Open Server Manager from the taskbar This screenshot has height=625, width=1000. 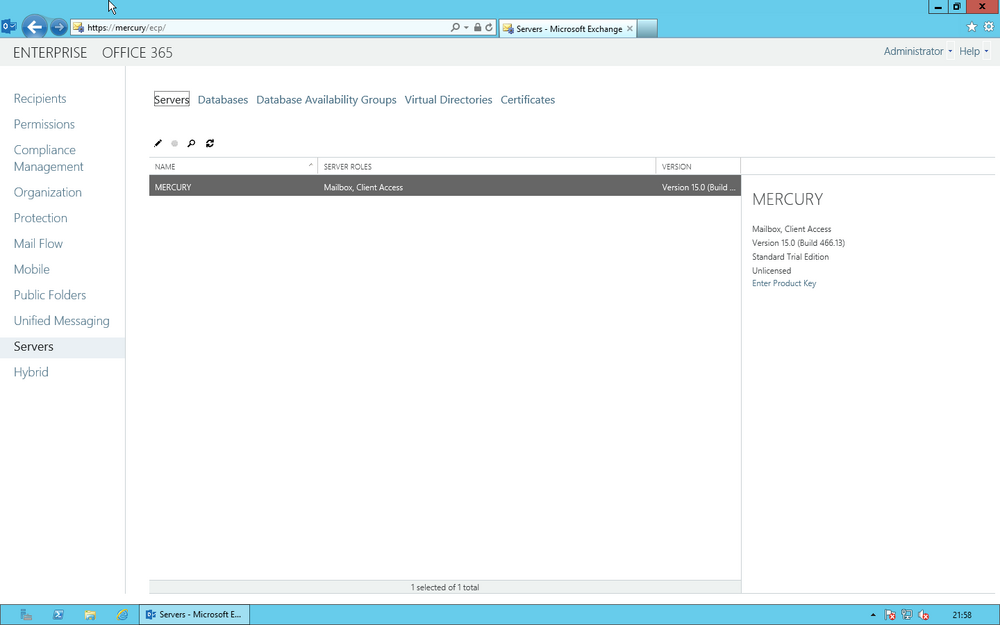(x=26, y=615)
